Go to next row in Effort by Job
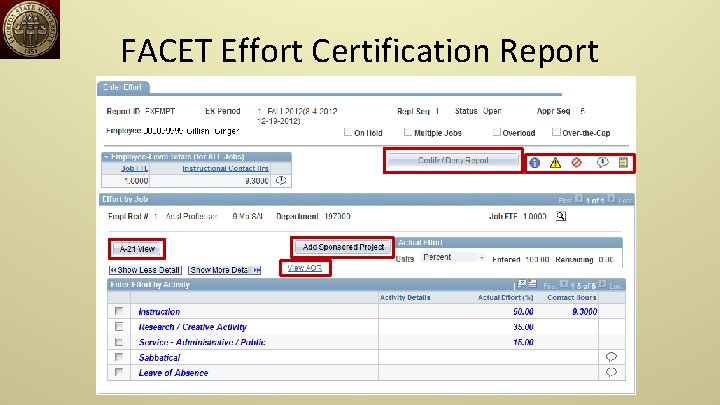The height and width of the screenshot is (405, 720). 611,199
